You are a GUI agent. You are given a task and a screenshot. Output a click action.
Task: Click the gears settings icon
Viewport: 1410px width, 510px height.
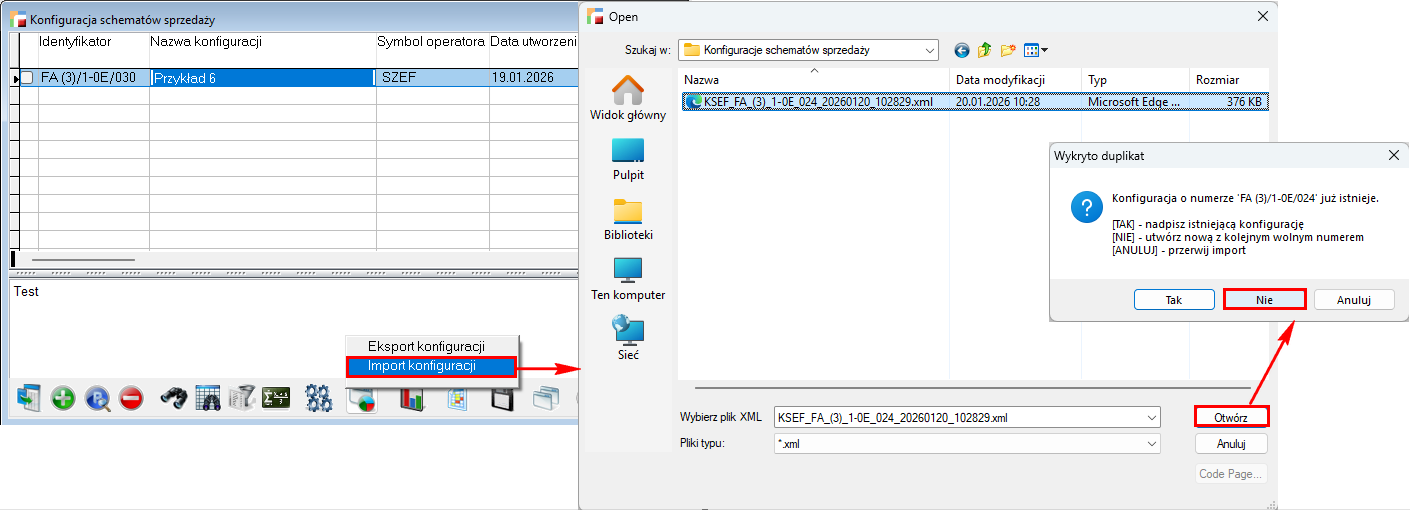pyautogui.click(x=319, y=398)
